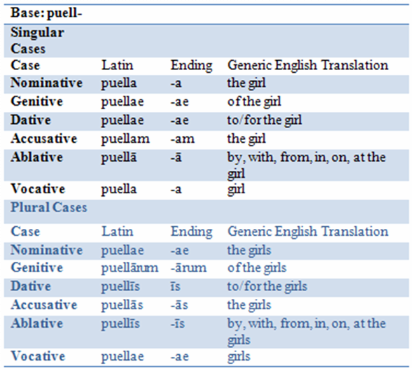413x369 pixels.
Task: Click the plural Ablative '-īs' ending
Action: pyautogui.click(x=178, y=324)
